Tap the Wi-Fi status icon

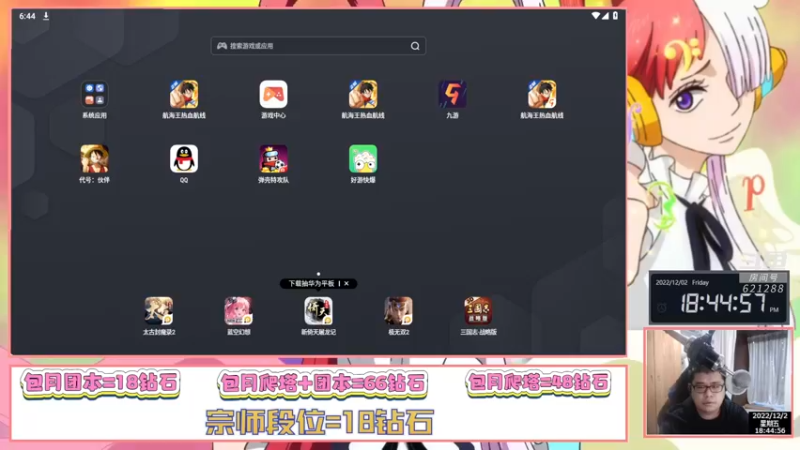pos(595,16)
